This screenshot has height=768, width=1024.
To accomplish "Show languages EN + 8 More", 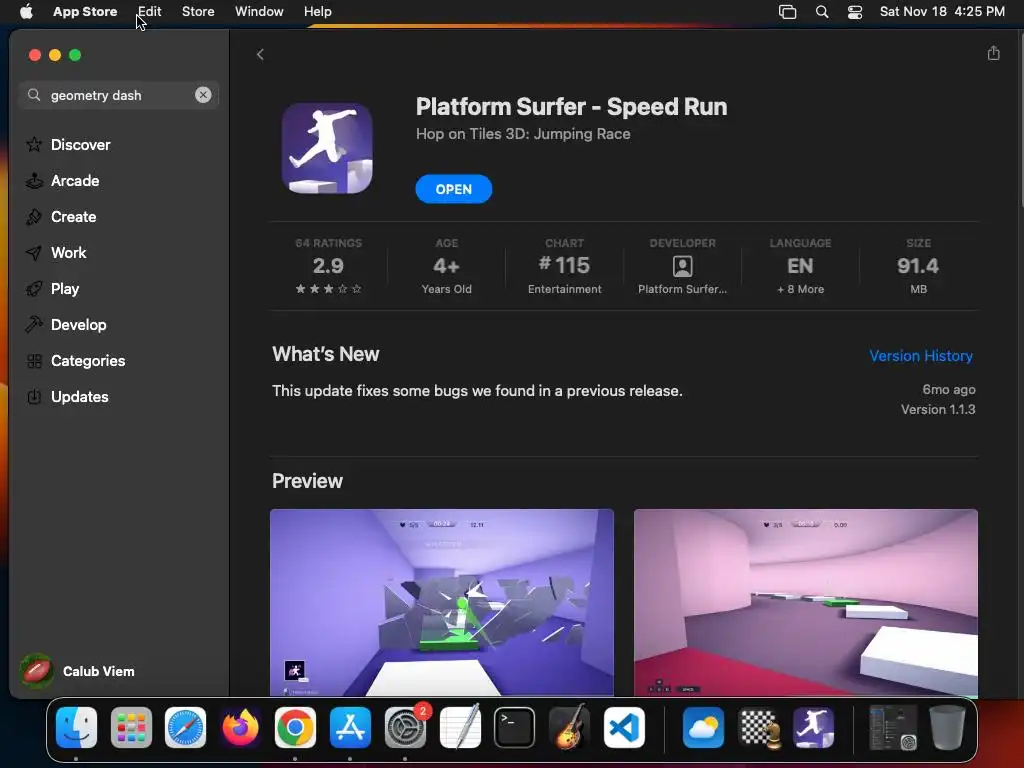I will click(x=800, y=266).
